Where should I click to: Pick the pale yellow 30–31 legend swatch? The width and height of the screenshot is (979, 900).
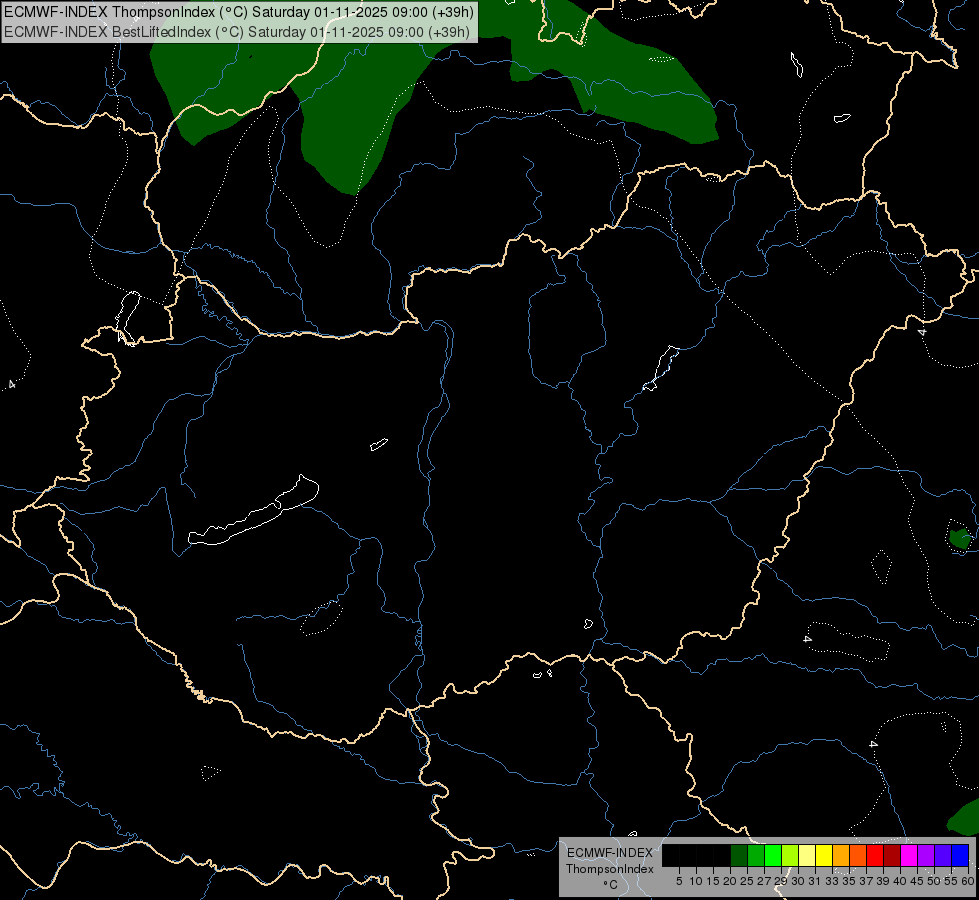(807, 855)
